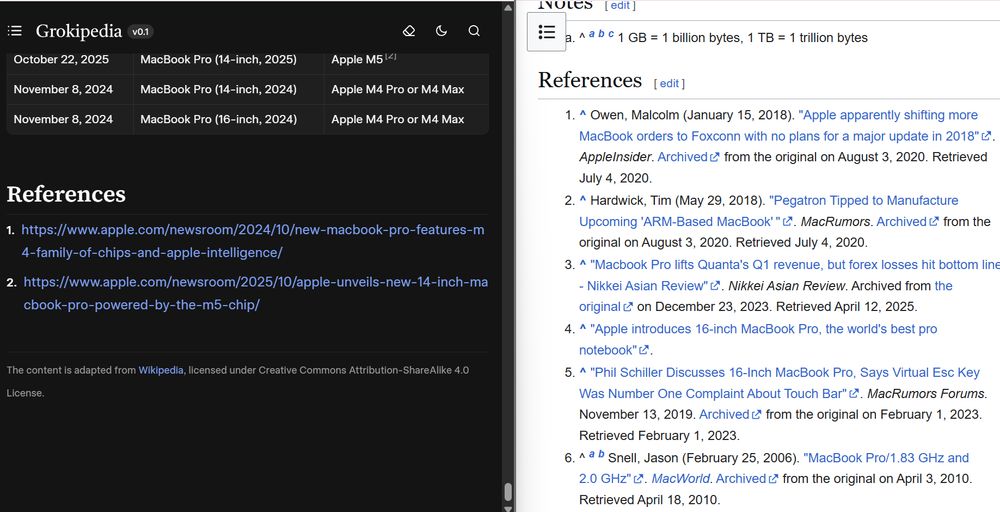Viewport: 1000px width, 512px height.
Task: Click the superscript citation 2 beside Apple M5
Action: [x=391, y=56]
